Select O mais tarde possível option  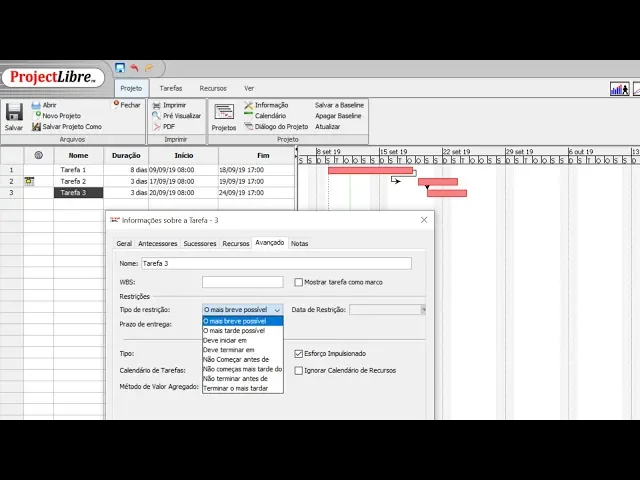point(242,331)
